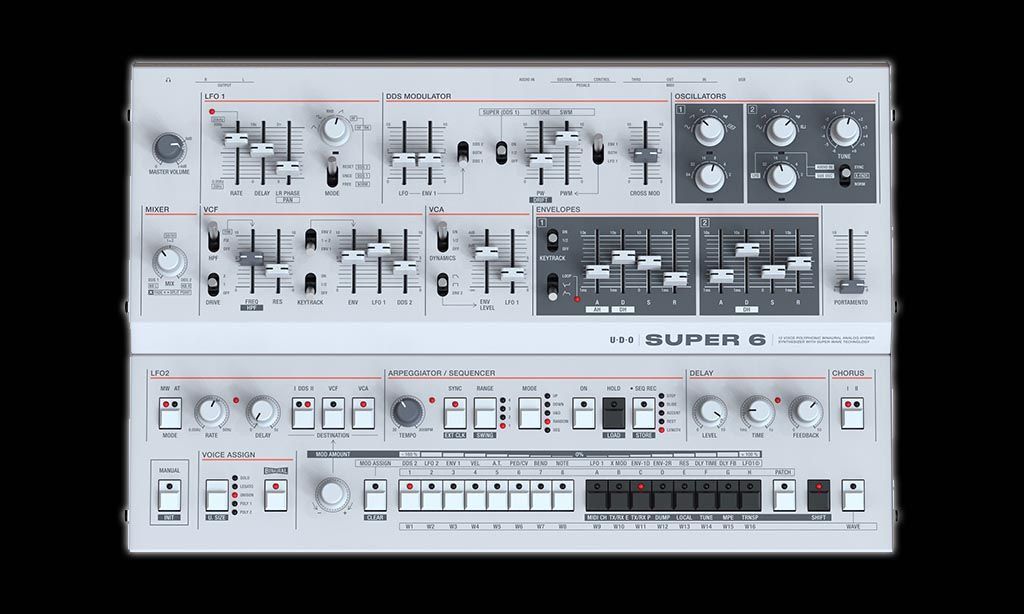Screen dimensions: 1024x614
Task: Toggle the Oscillator 2 Sync switch
Action: (x=845, y=175)
